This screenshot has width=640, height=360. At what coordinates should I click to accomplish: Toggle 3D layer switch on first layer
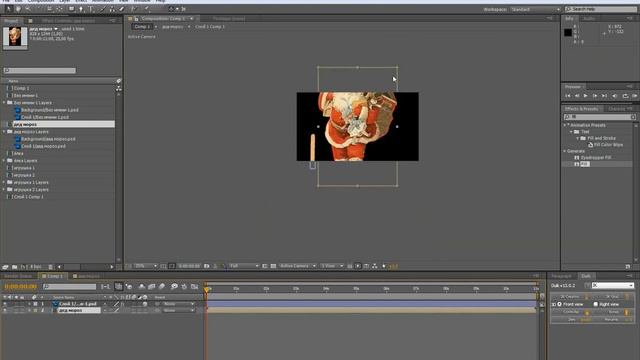point(145,304)
